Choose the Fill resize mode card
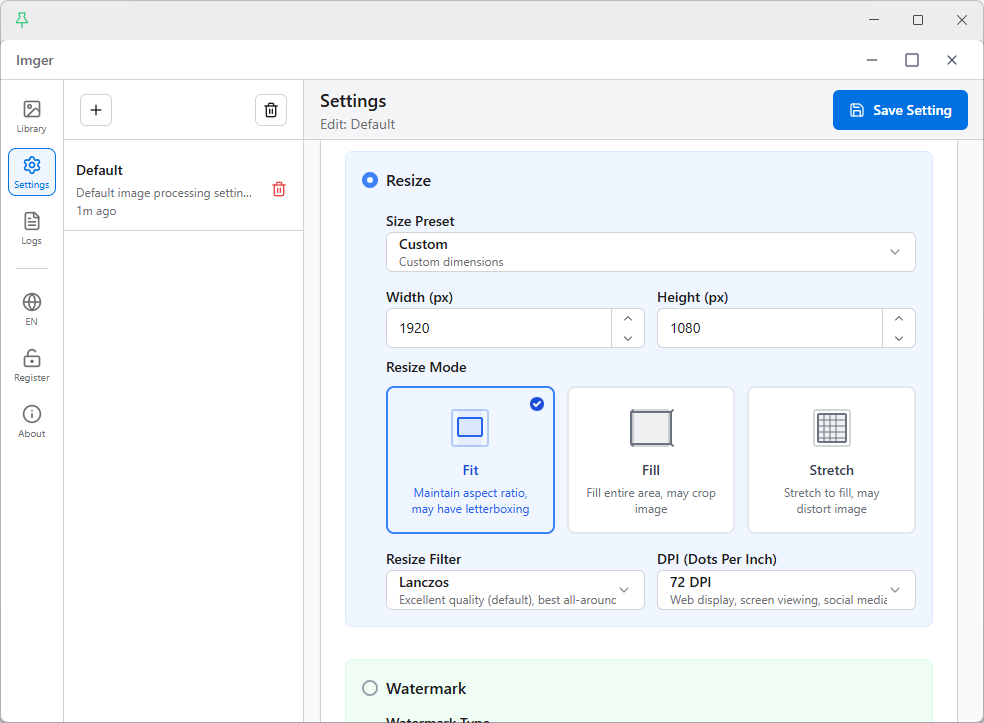The width and height of the screenshot is (984, 723). point(651,460)
